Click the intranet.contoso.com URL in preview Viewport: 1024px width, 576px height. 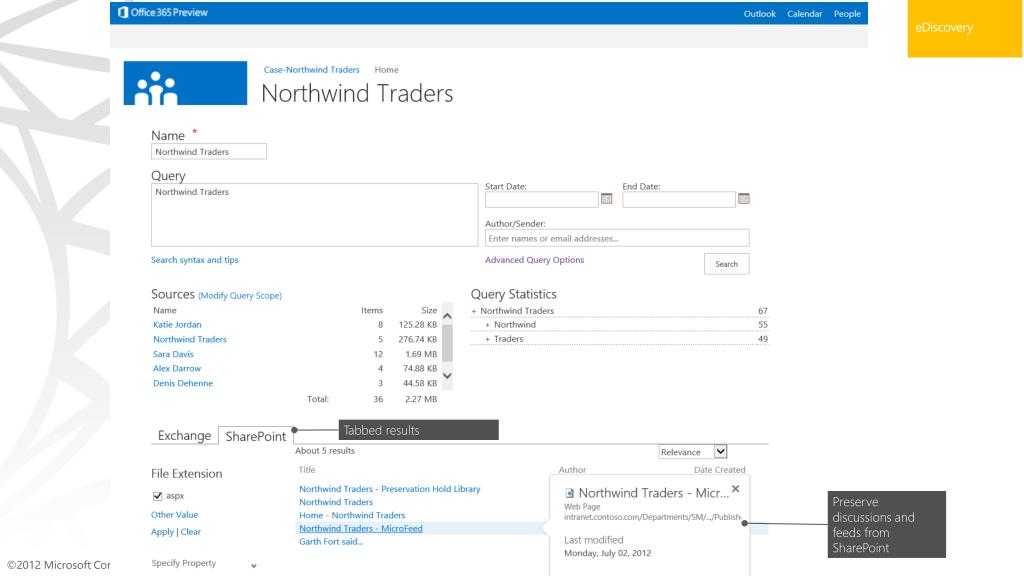652,517
